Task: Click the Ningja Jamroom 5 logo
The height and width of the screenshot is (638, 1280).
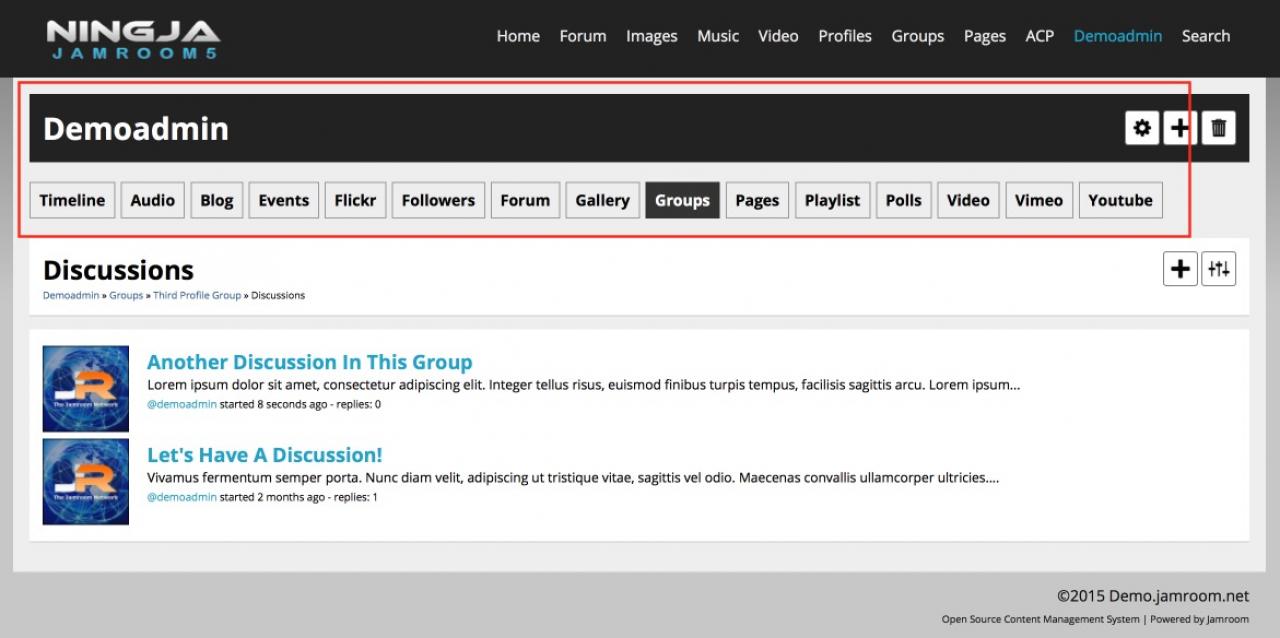Action: 133,38
